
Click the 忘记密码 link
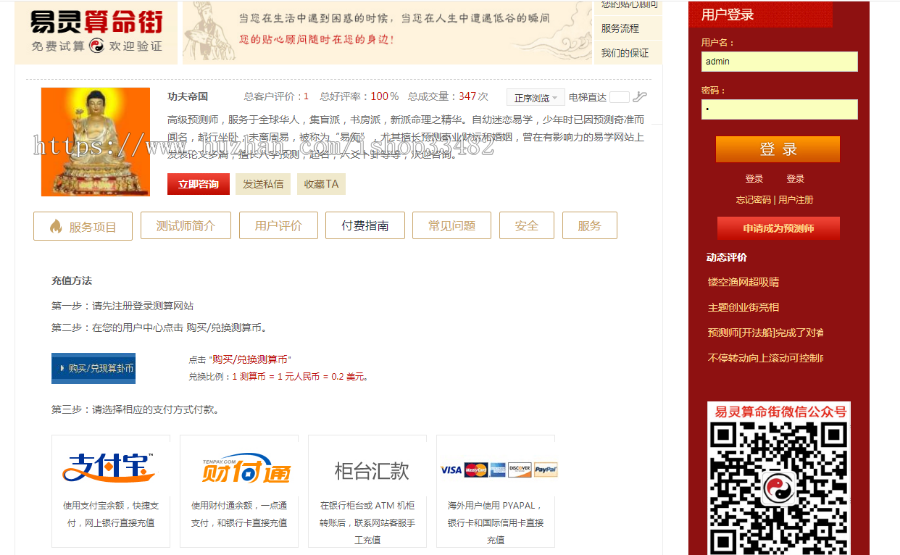pos(753,200)
